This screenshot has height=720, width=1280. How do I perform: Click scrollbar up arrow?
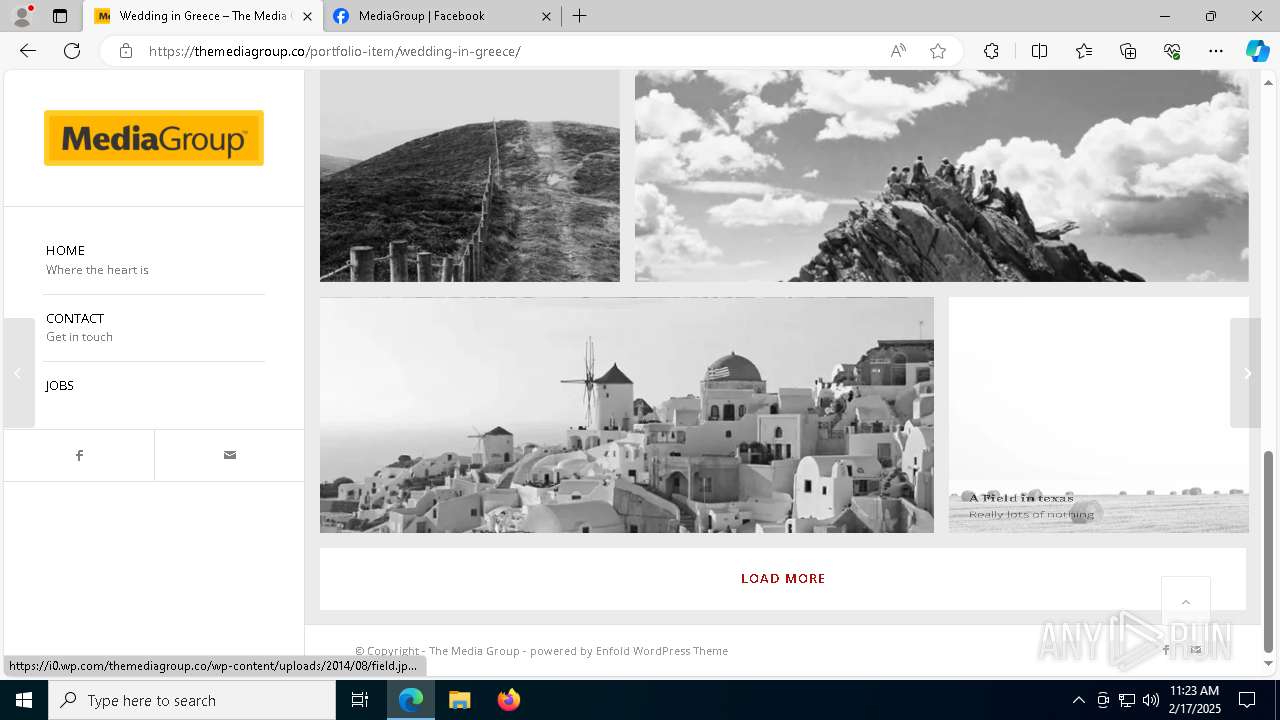point(1269,82)
